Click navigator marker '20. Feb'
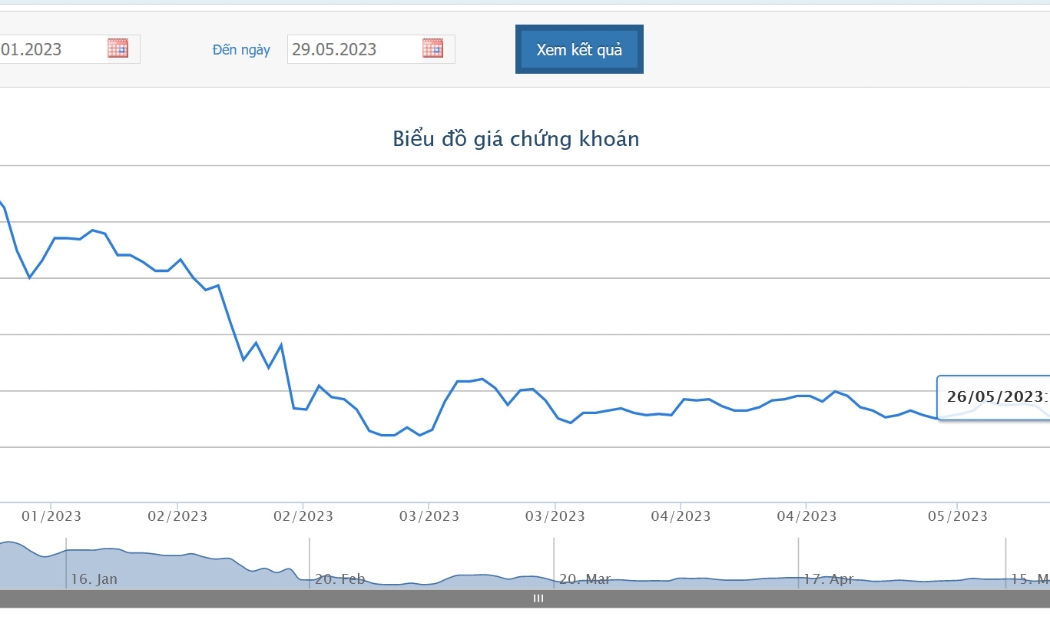Viewport: 1050px width, 630px height. (340, 579)
